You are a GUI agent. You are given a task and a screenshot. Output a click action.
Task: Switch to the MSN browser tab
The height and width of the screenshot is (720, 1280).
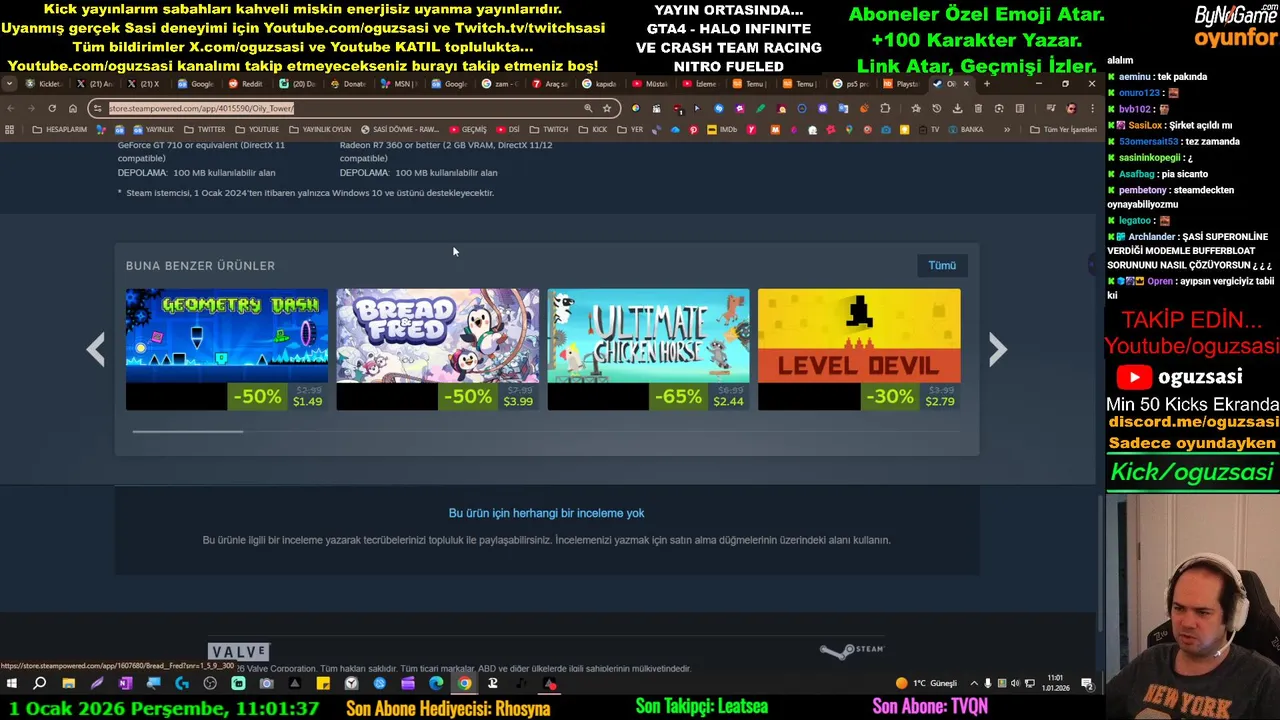400,84
